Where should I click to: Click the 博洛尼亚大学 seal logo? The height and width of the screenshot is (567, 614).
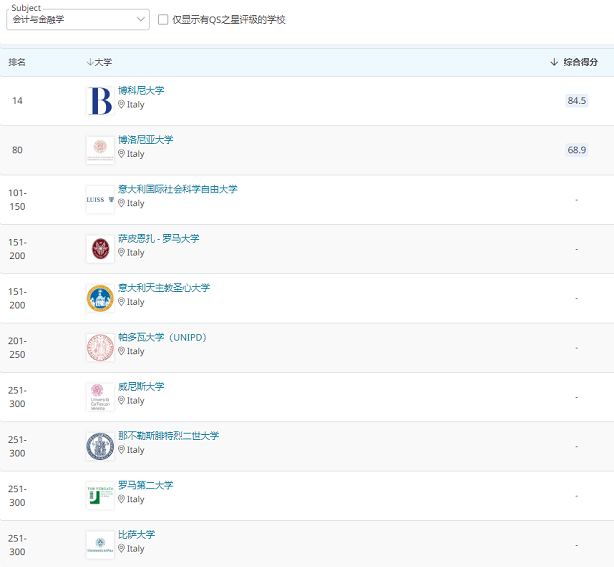pyautogui.click(x=100, y=150)
